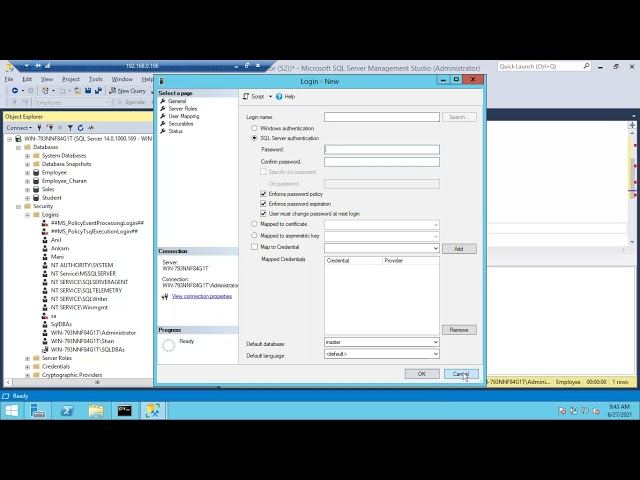Check the Map to Credential checkbox
This screenshot has height=480, width=640.
(255, 247)
